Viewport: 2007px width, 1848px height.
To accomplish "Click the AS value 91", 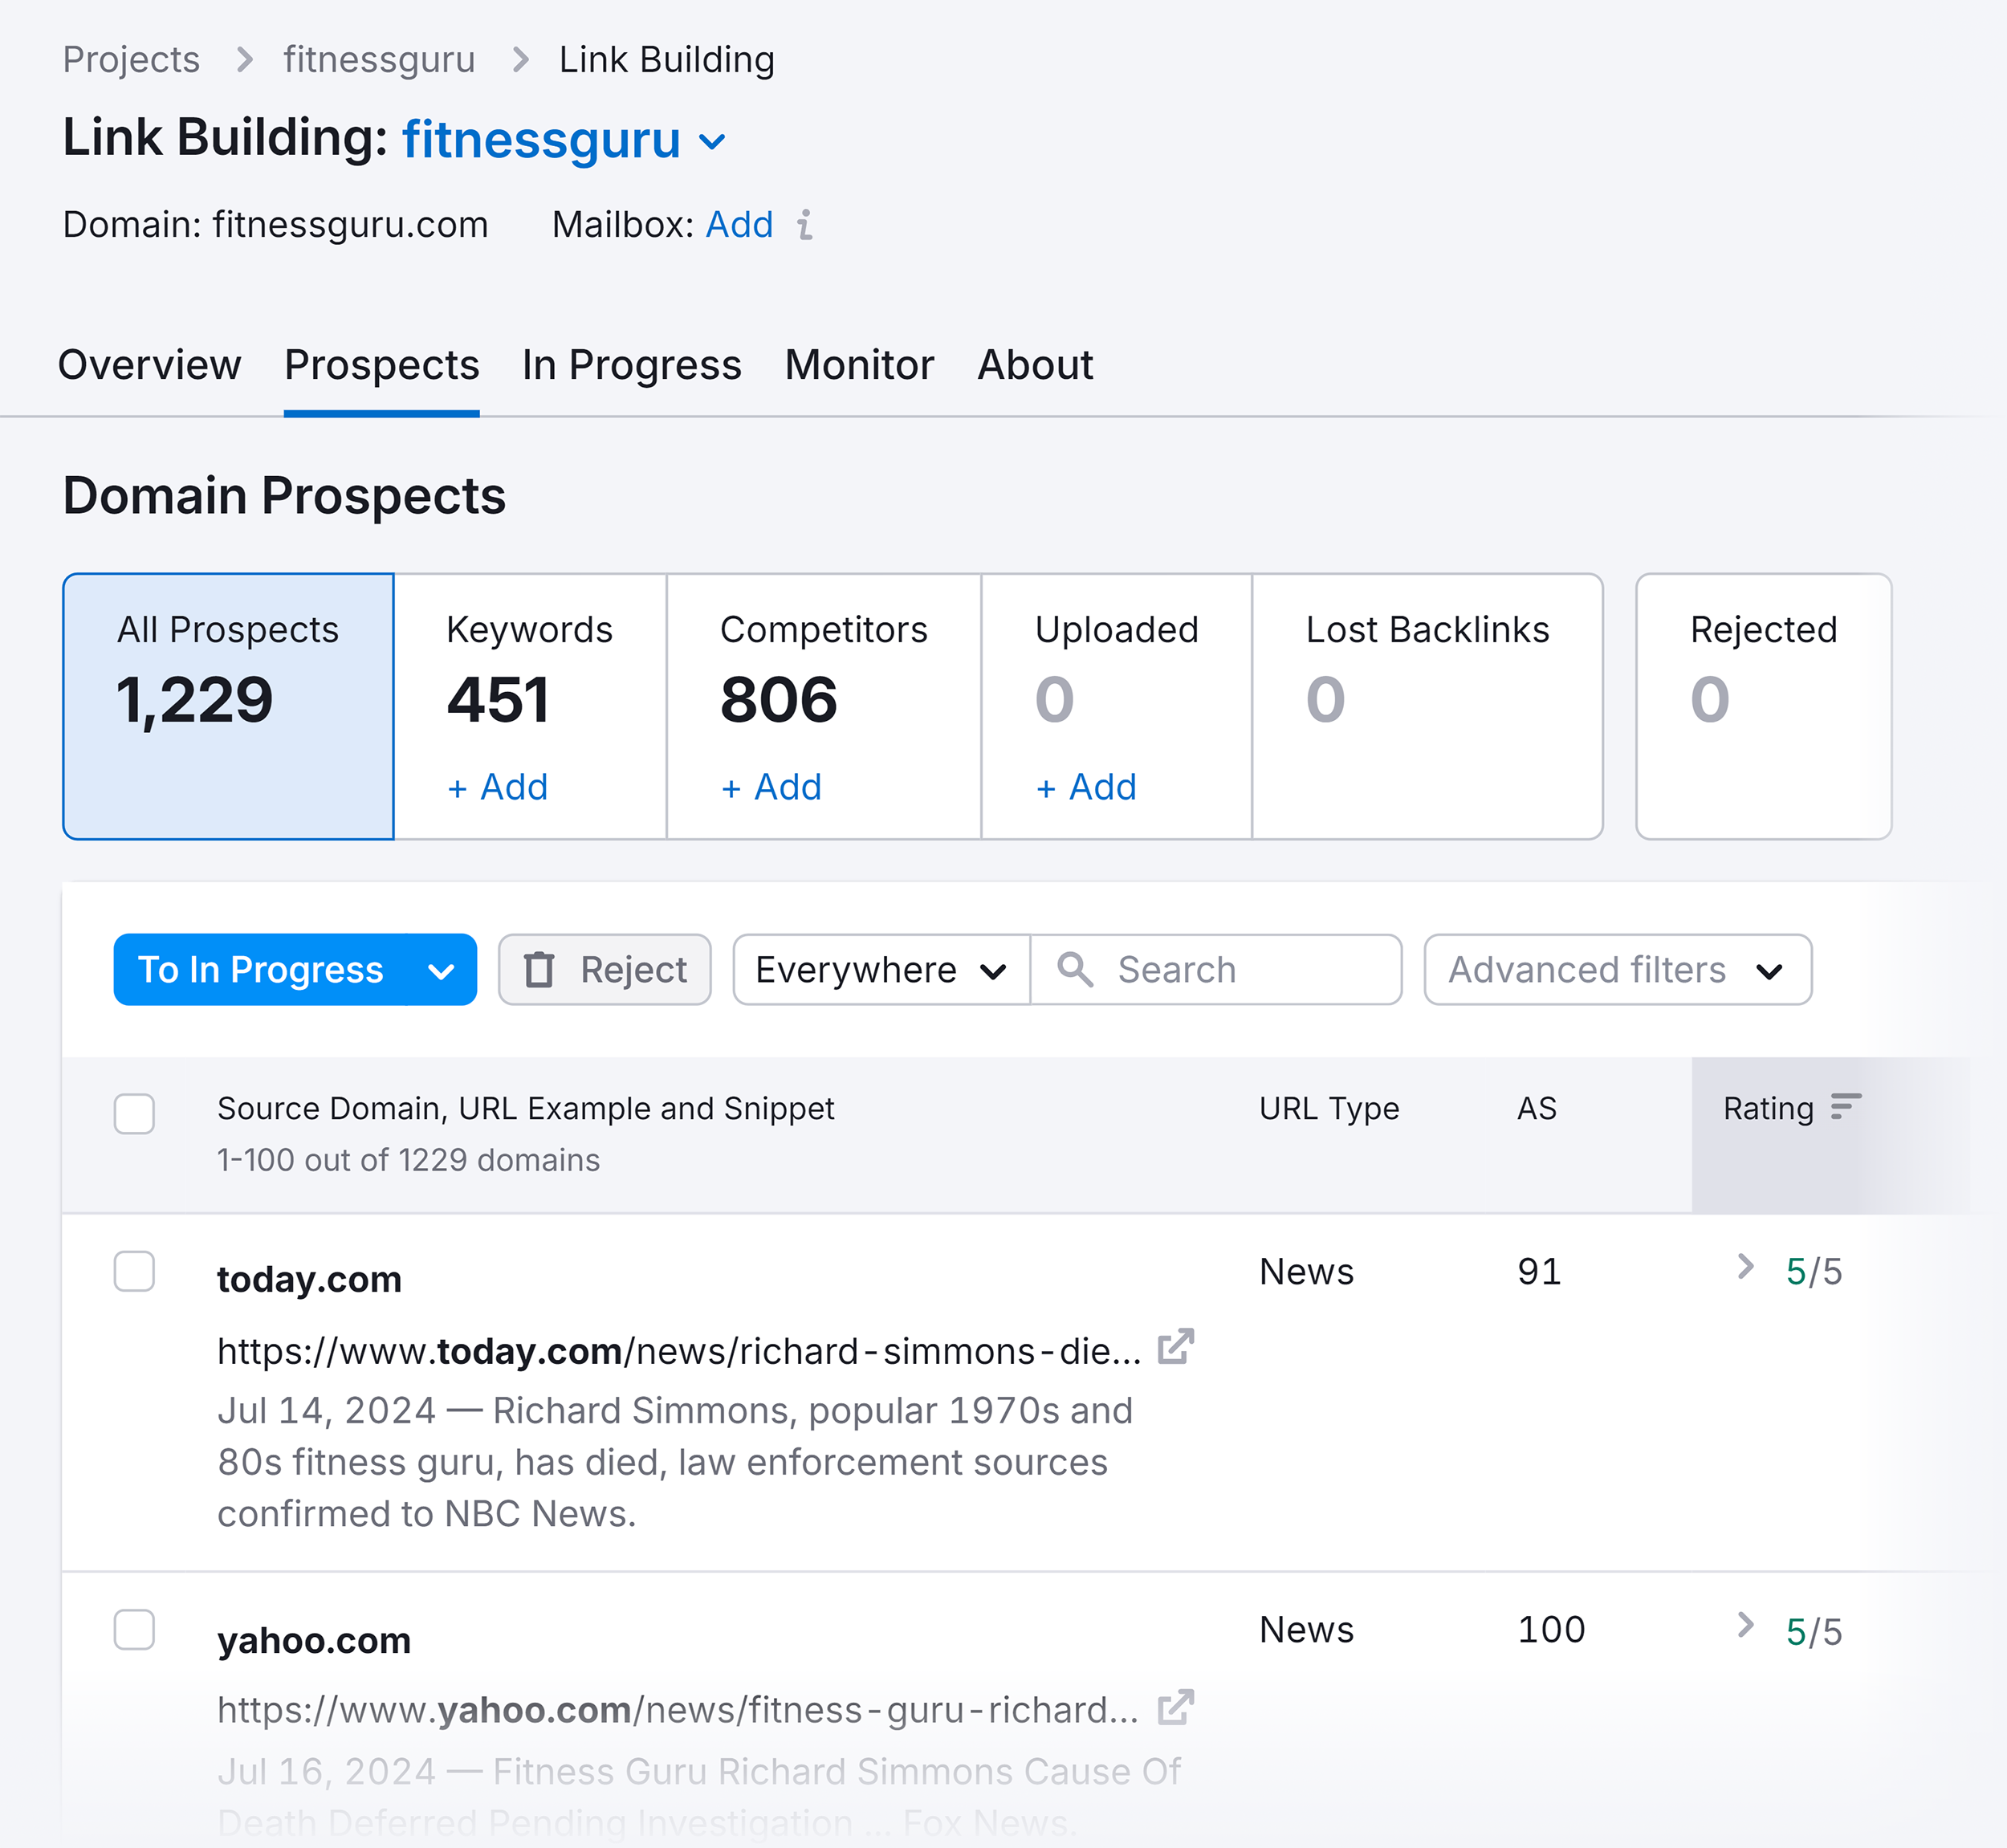I will (1539, 1271).
